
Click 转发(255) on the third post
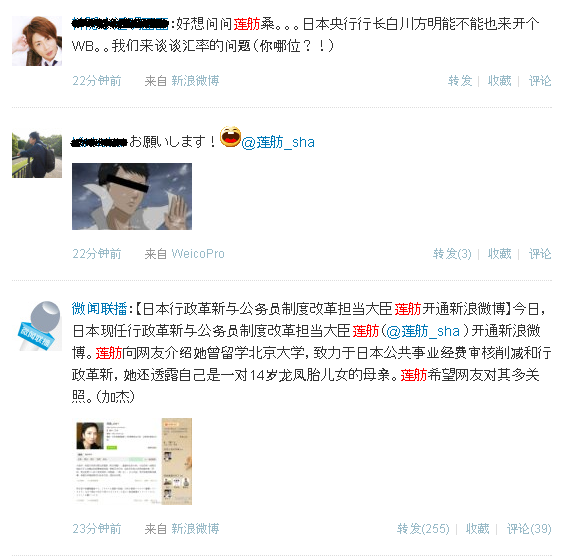[423, 529]
